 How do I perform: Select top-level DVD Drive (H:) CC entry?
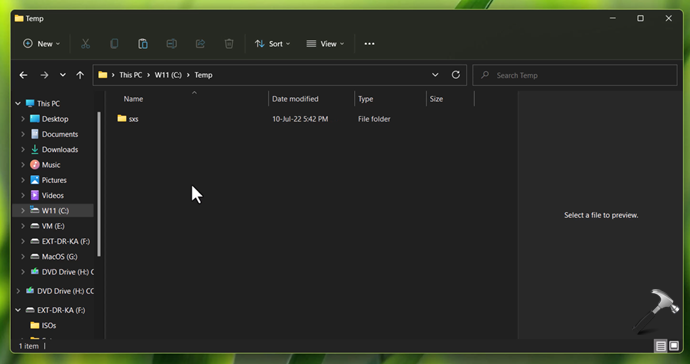[59, 291]
